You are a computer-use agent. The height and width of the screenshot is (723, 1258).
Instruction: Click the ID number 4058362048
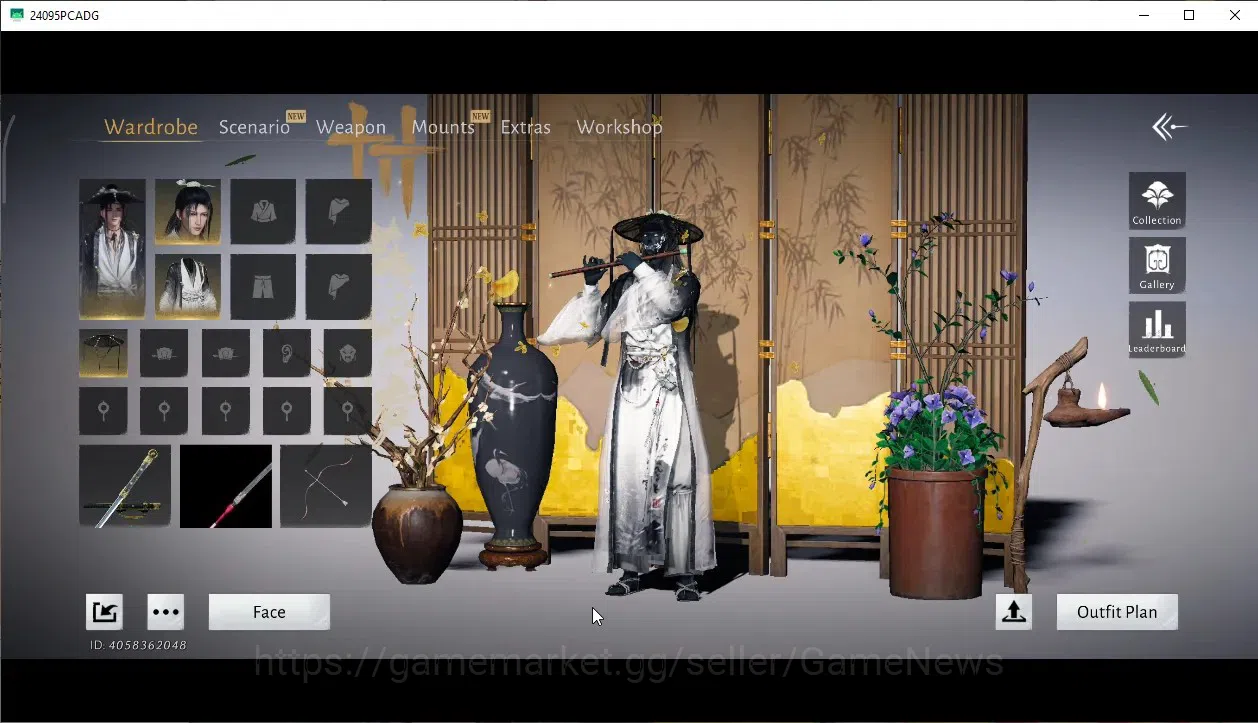point(148,645)
